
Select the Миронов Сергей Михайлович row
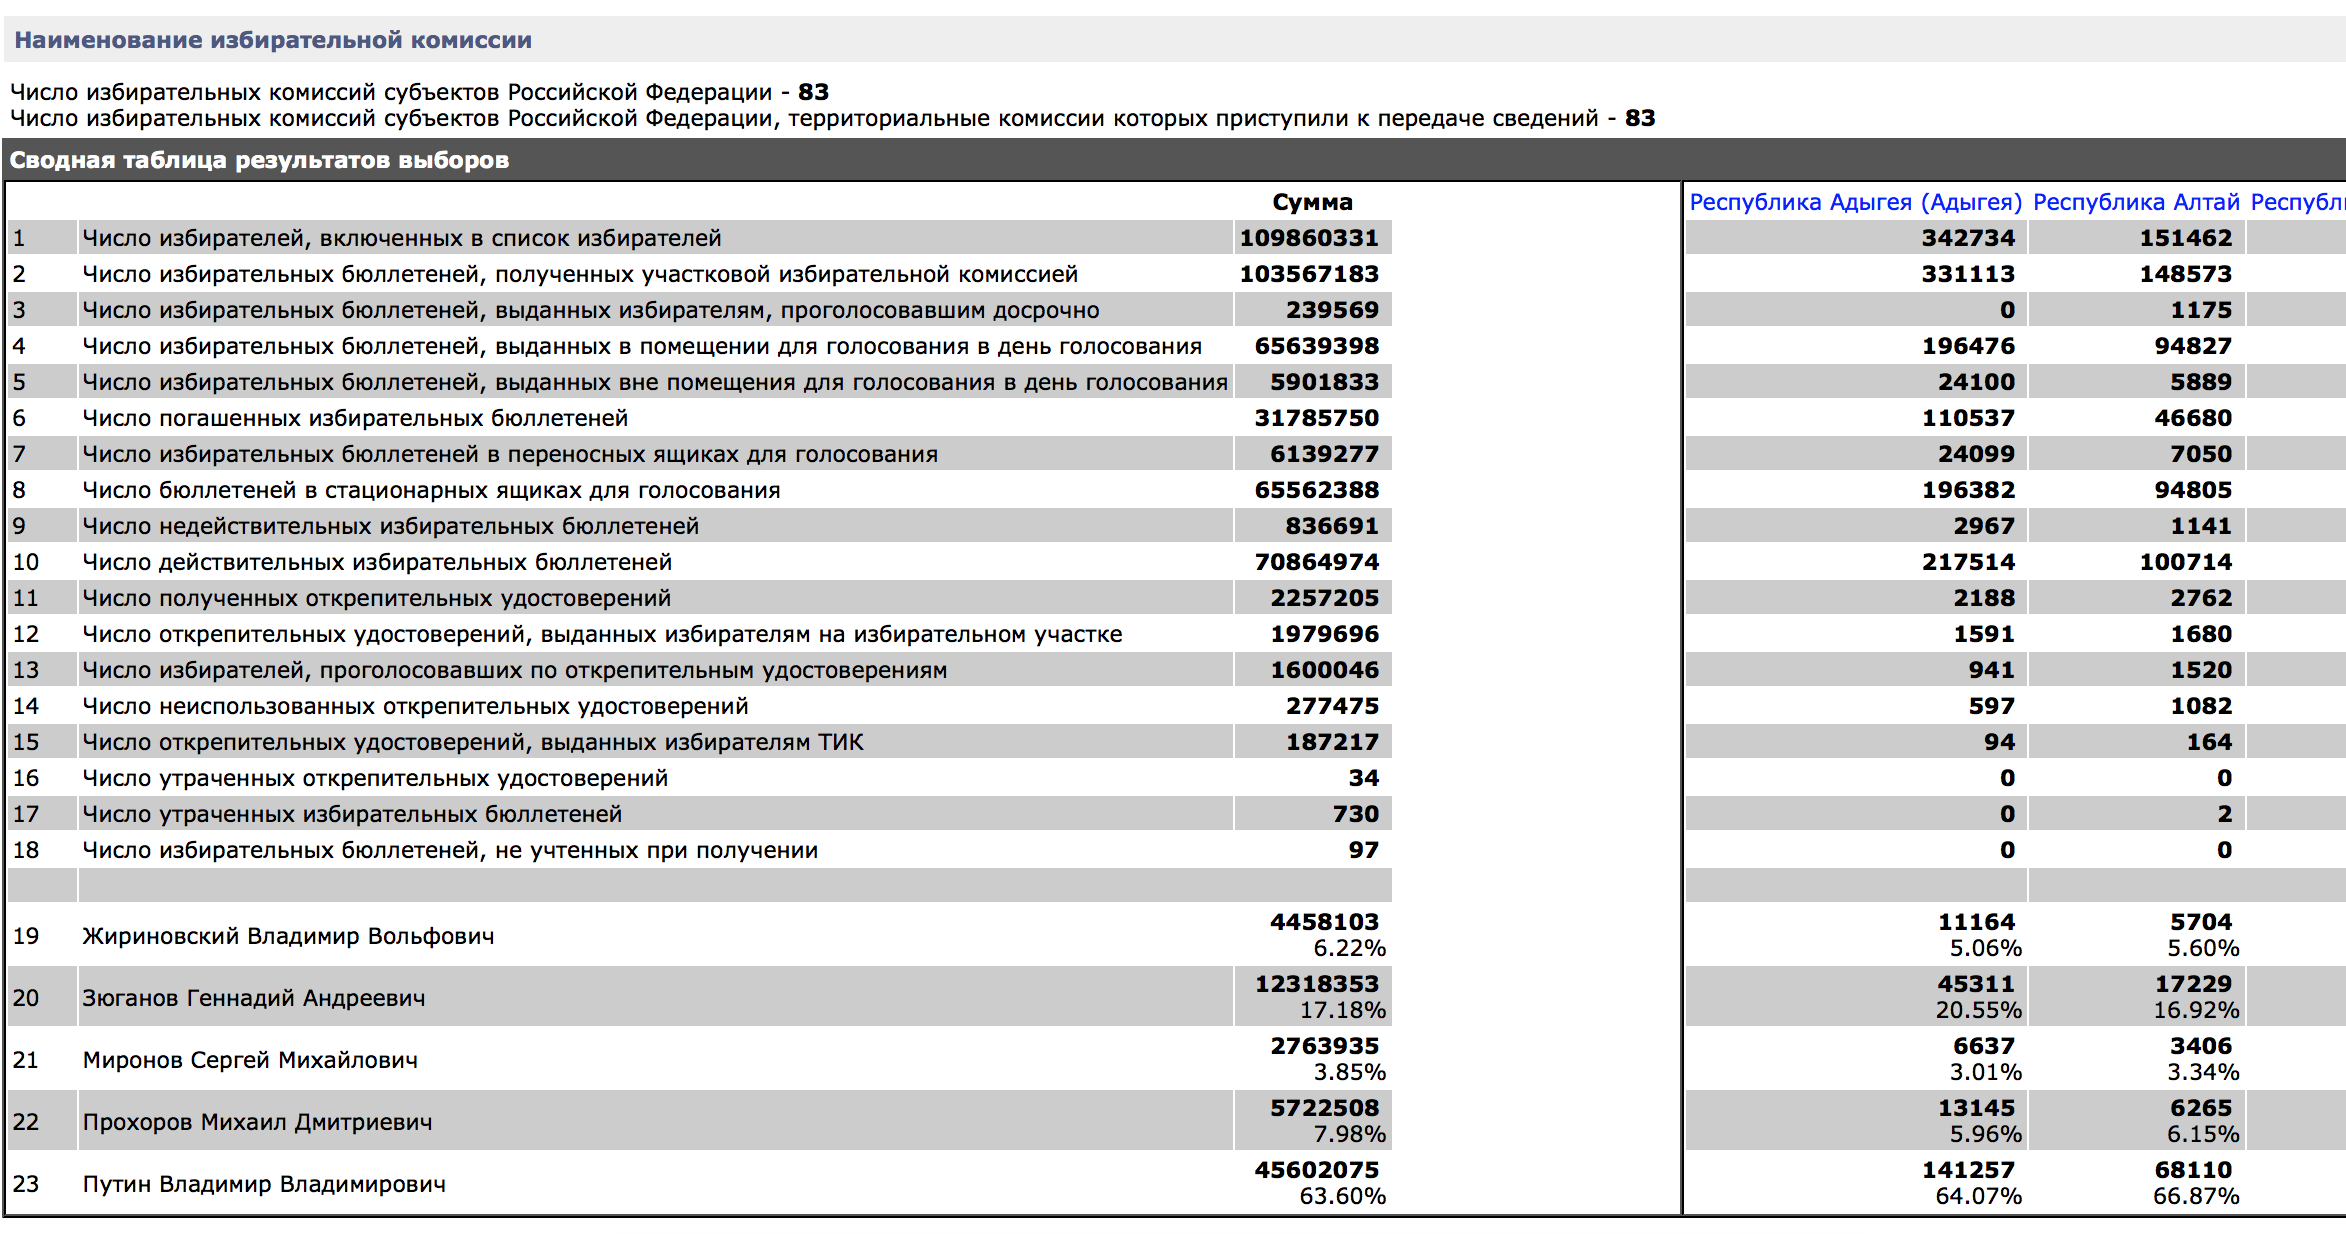click(x=250, y=1060)
